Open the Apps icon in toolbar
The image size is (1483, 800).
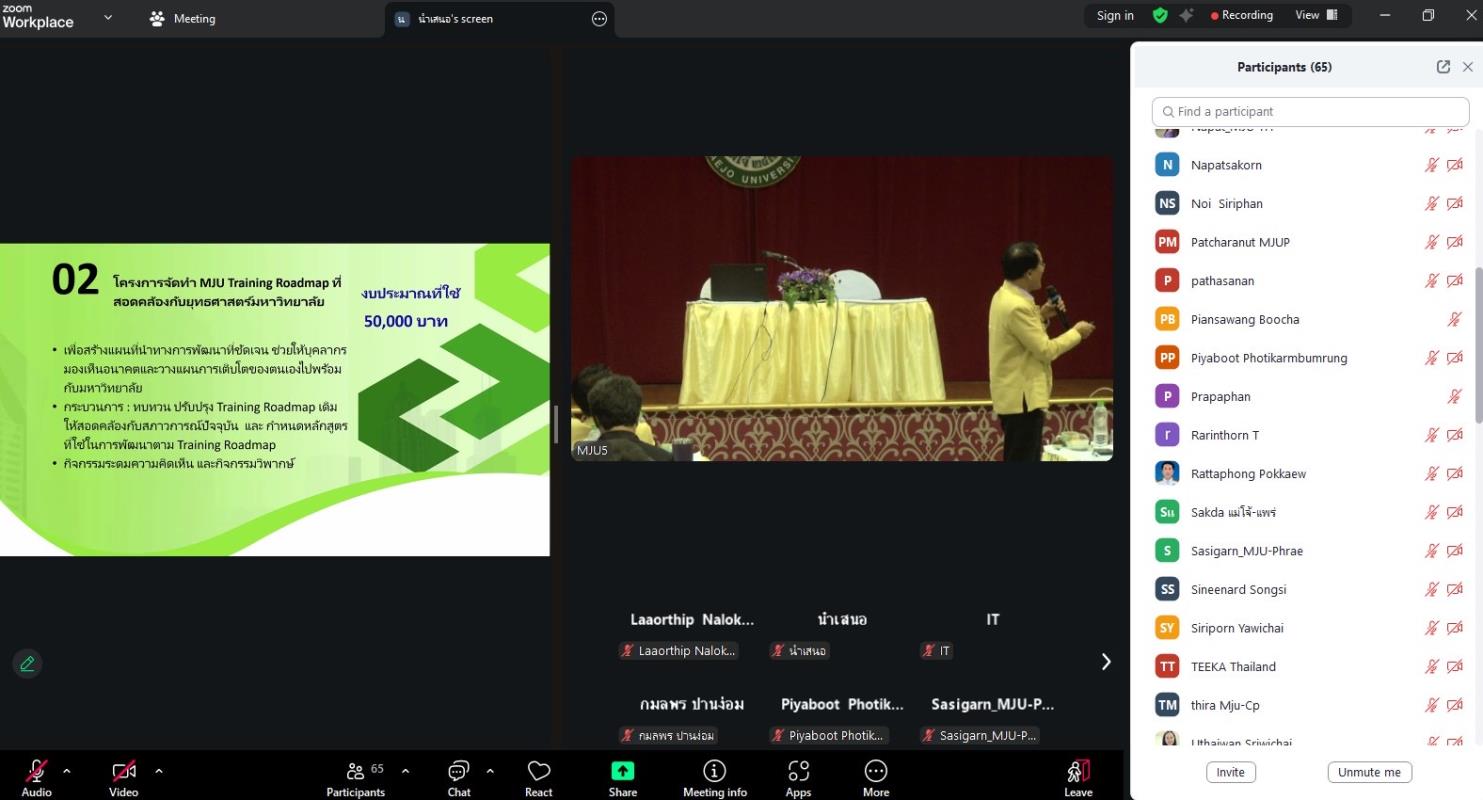[x=798, y=771]
